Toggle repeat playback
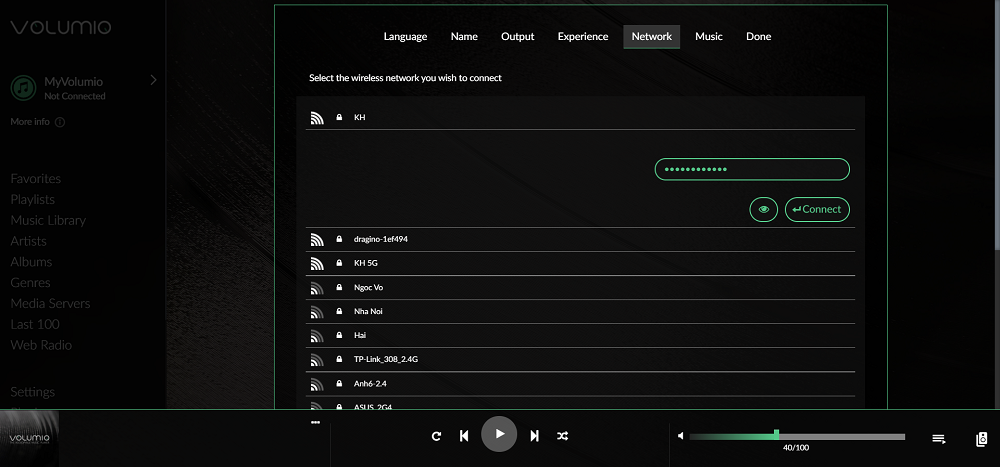 point(436,436)
